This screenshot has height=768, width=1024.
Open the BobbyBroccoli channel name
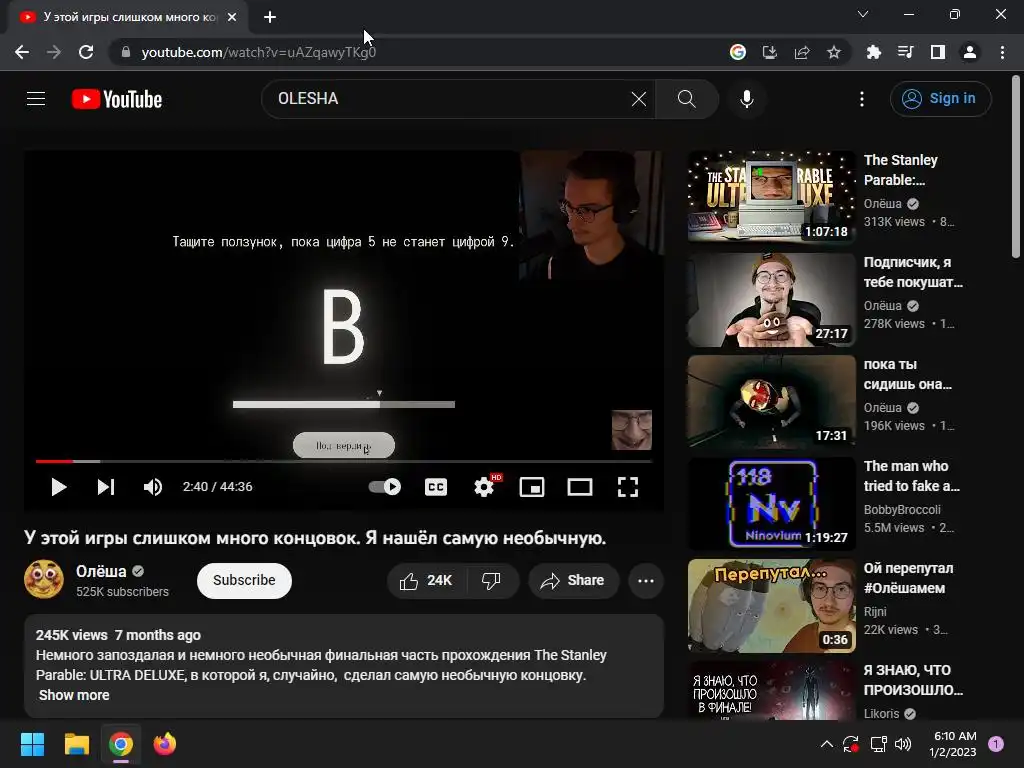(902, 509)
